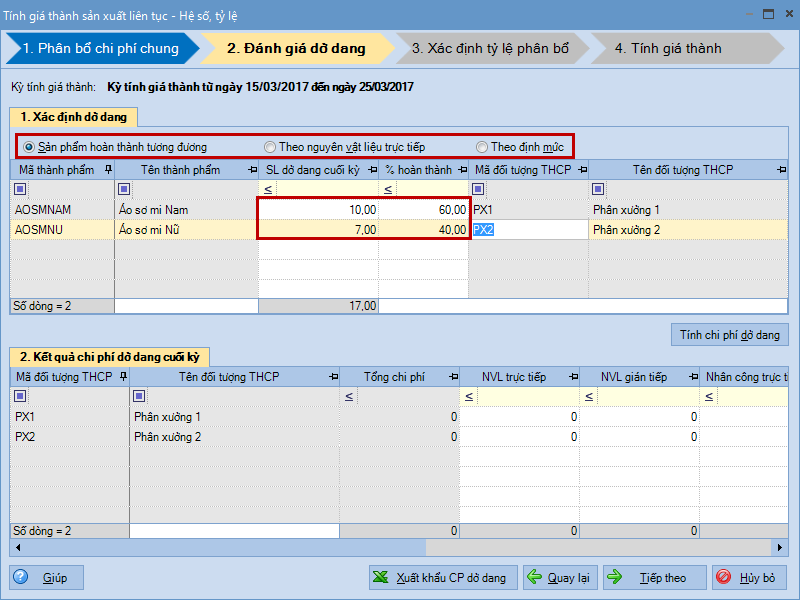Pin the Mã thành phẩm column

[x=107, y=170]
